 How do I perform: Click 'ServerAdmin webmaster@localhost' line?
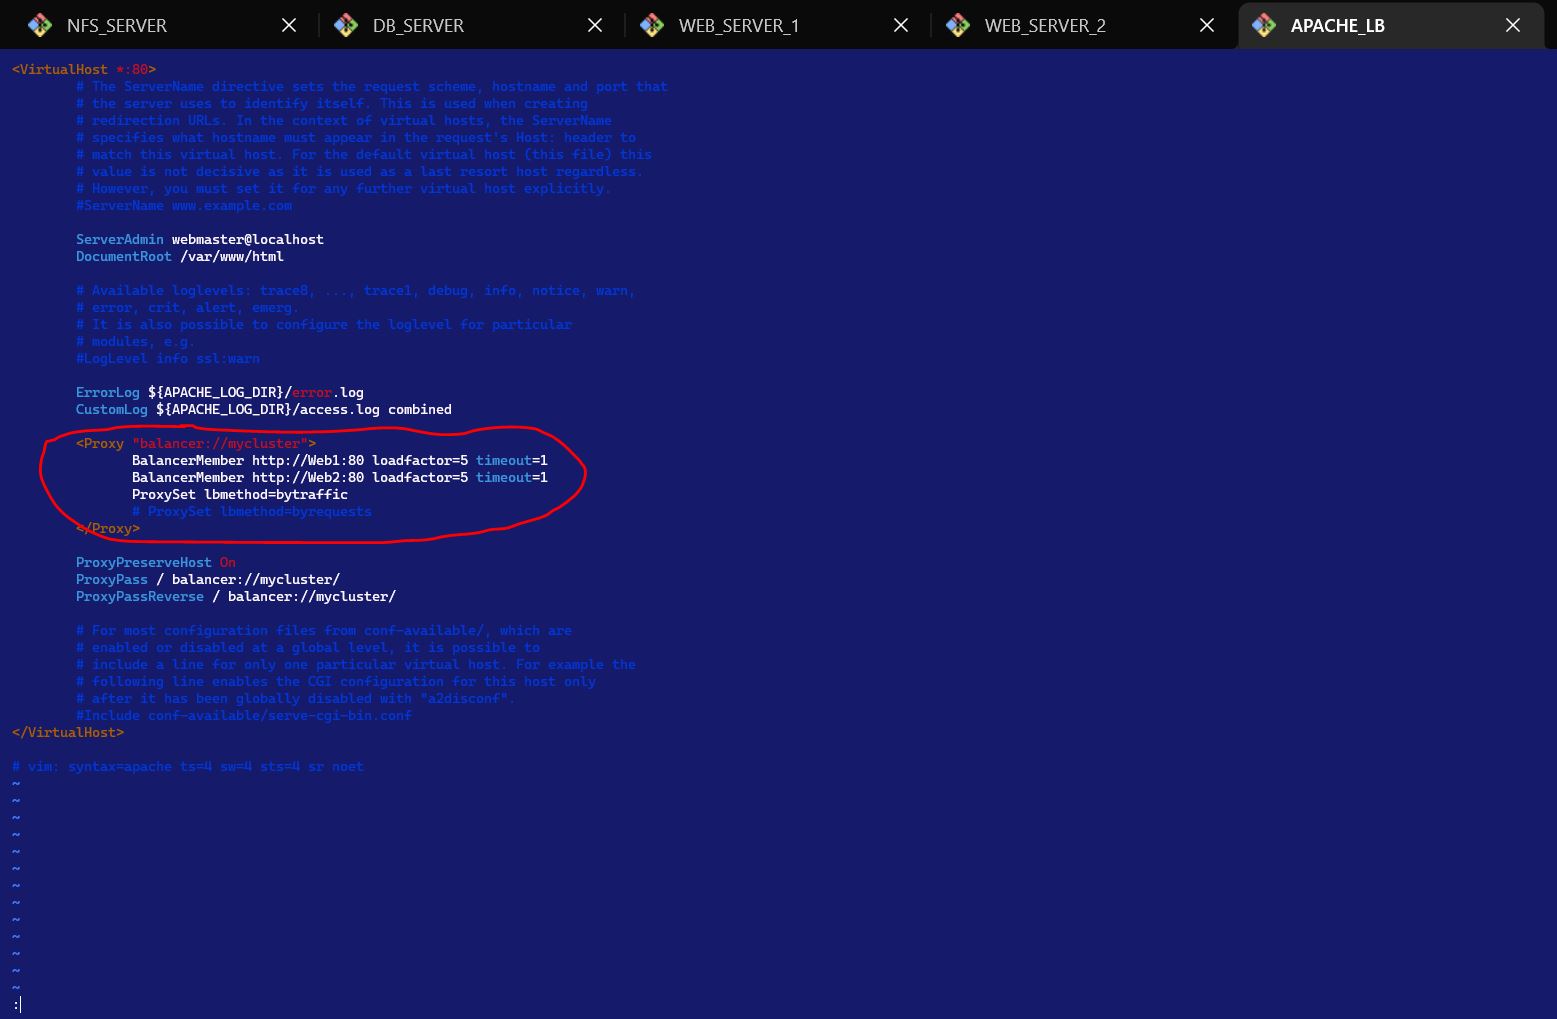(200, 239)
